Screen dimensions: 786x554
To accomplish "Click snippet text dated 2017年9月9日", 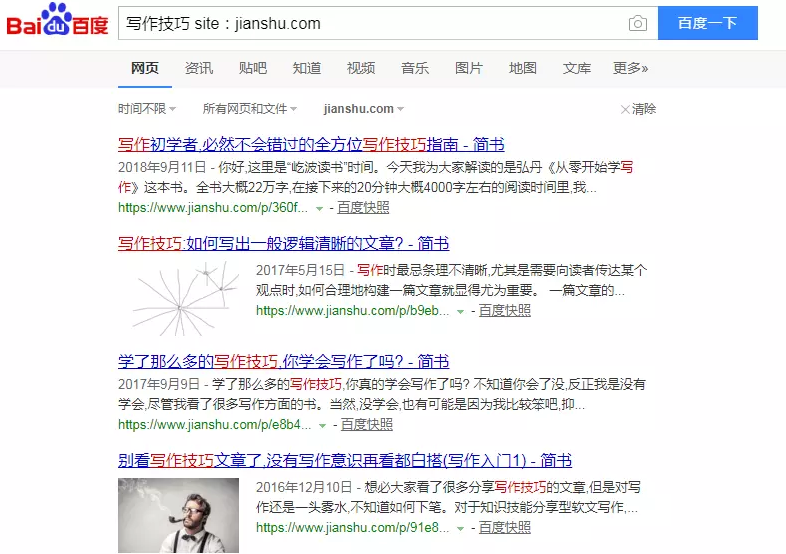I will coord(382,394).
